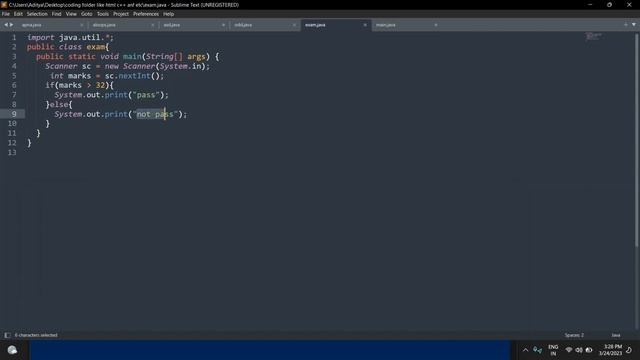Click line number 9 in the gutter

(14, 114)
